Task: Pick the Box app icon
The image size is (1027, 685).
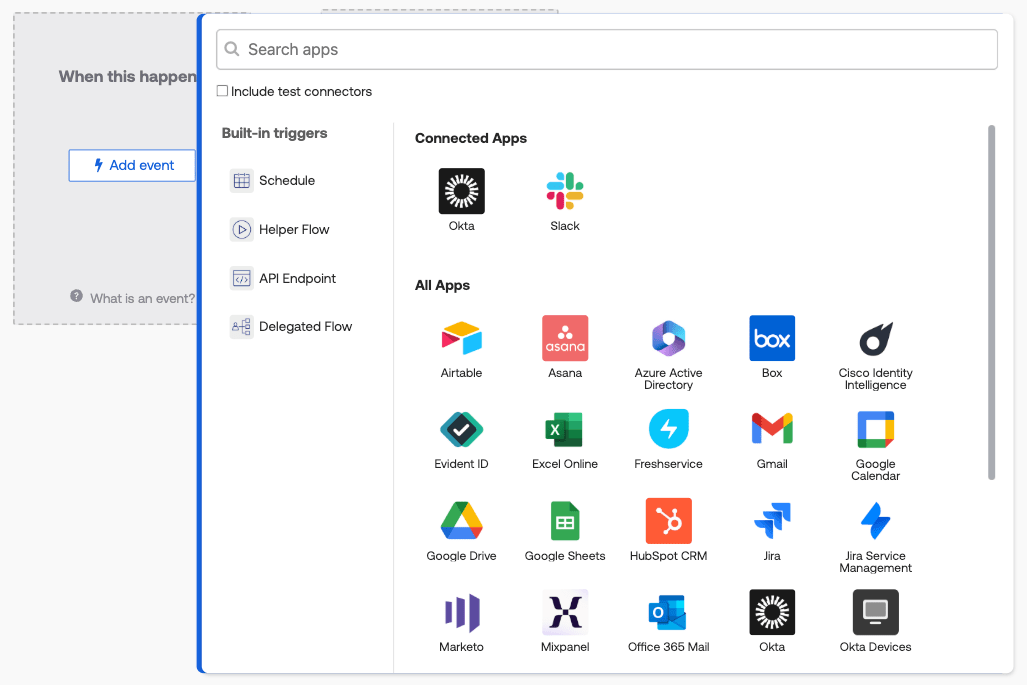Action: (x=772, y=338)
